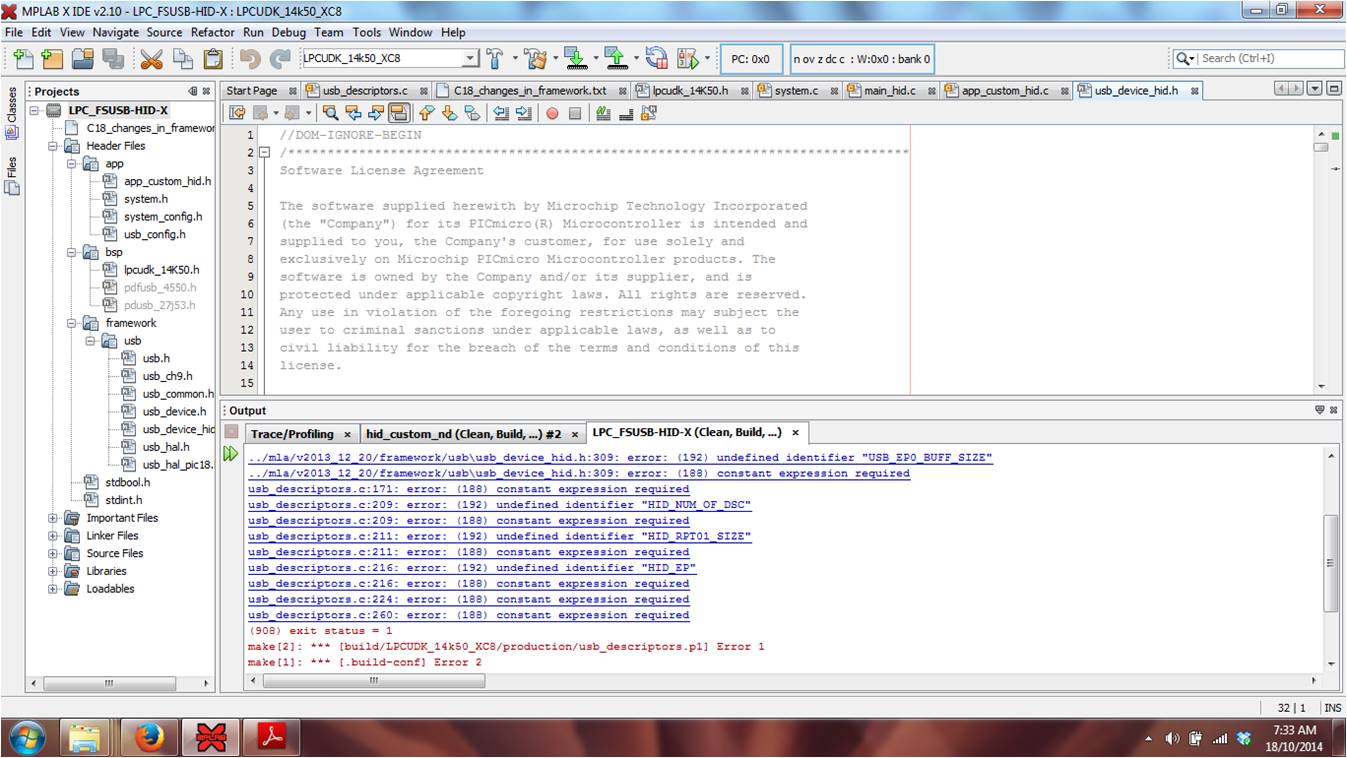Click the Build Project hammer icon
The height and width of the screenshot is (758, 1347).
tap(494, 59)
